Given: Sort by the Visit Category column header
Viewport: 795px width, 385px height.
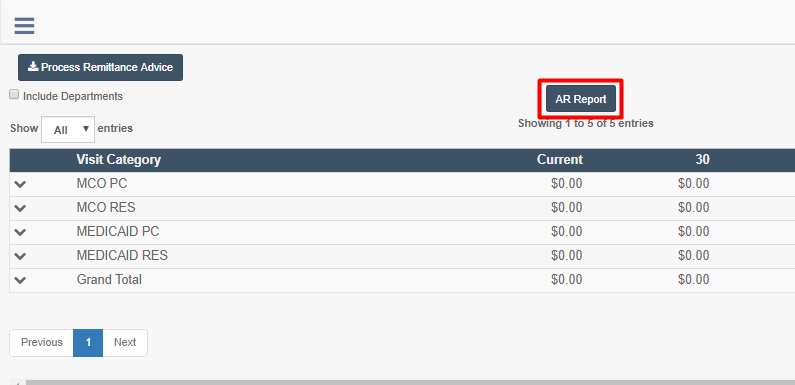Looking at the screenshot, I should tap(119, 160).
